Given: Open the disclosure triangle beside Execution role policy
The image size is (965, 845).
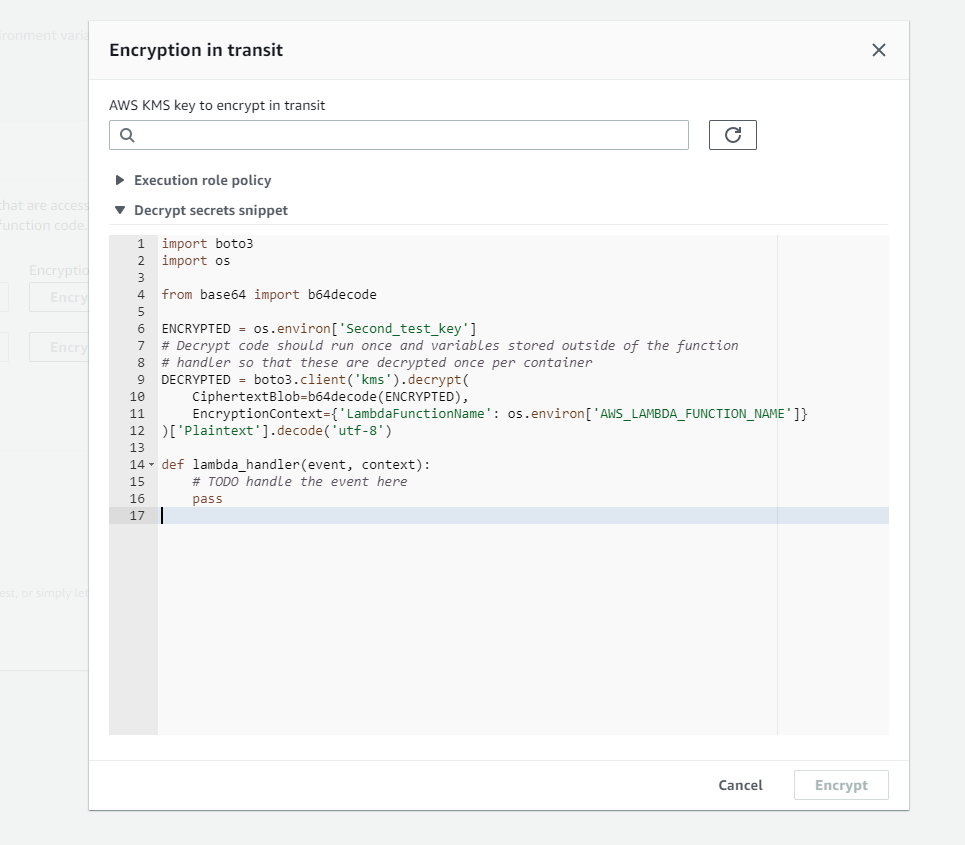Looking at the screenshot, I should (x=120, y=180).
